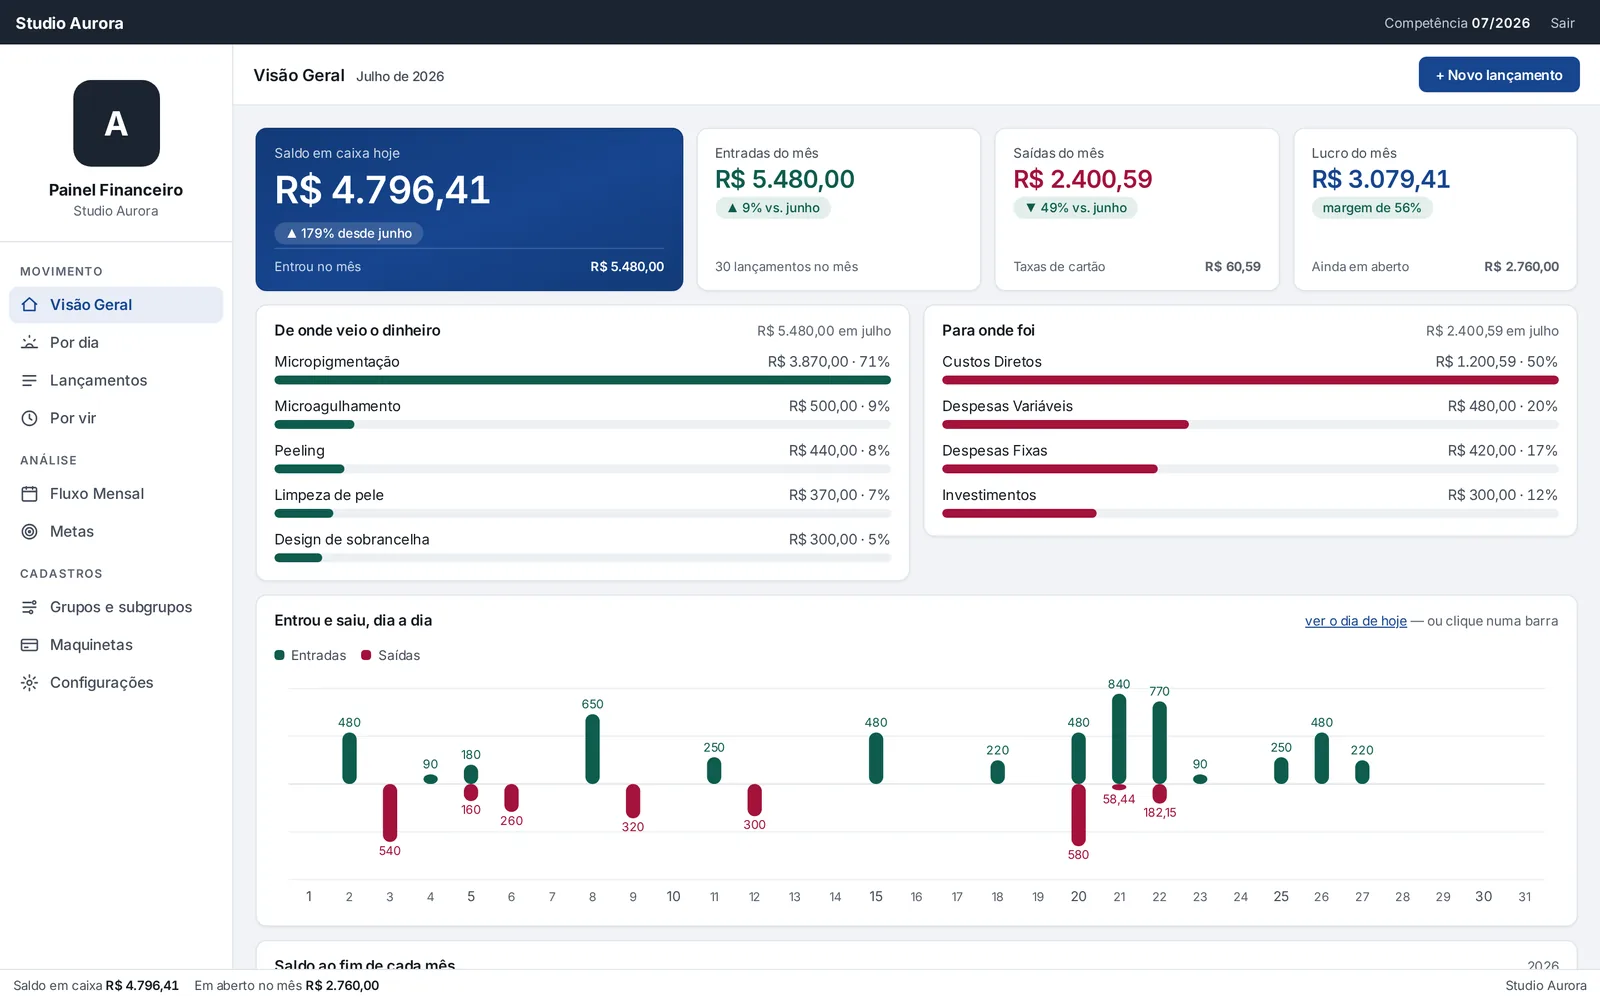Open the Visão Geral menu item
This screenshot has width=1600, height=1000.
point(116,305)
